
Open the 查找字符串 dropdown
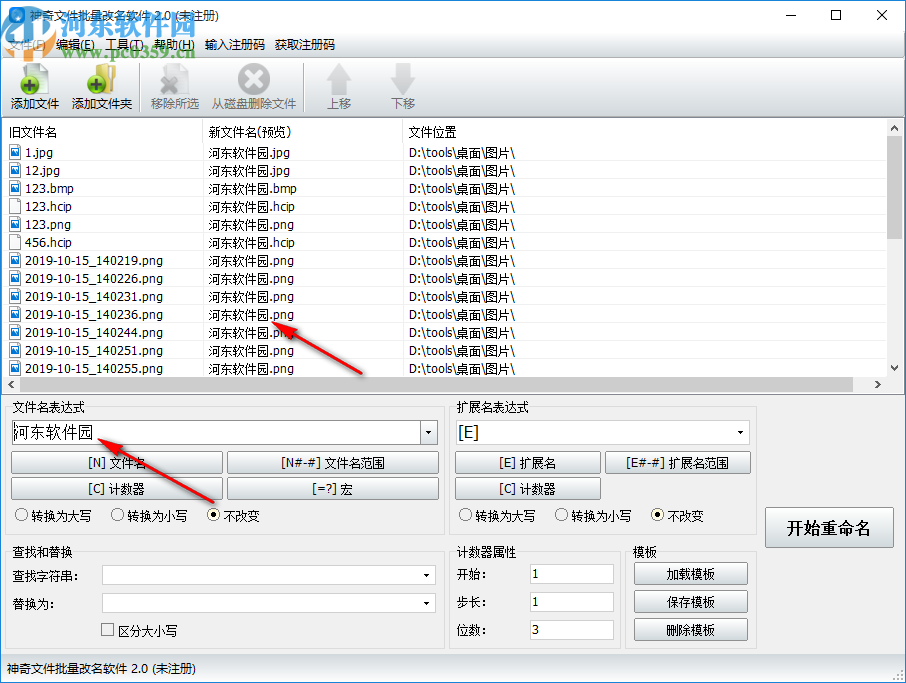tap(426, 576)
